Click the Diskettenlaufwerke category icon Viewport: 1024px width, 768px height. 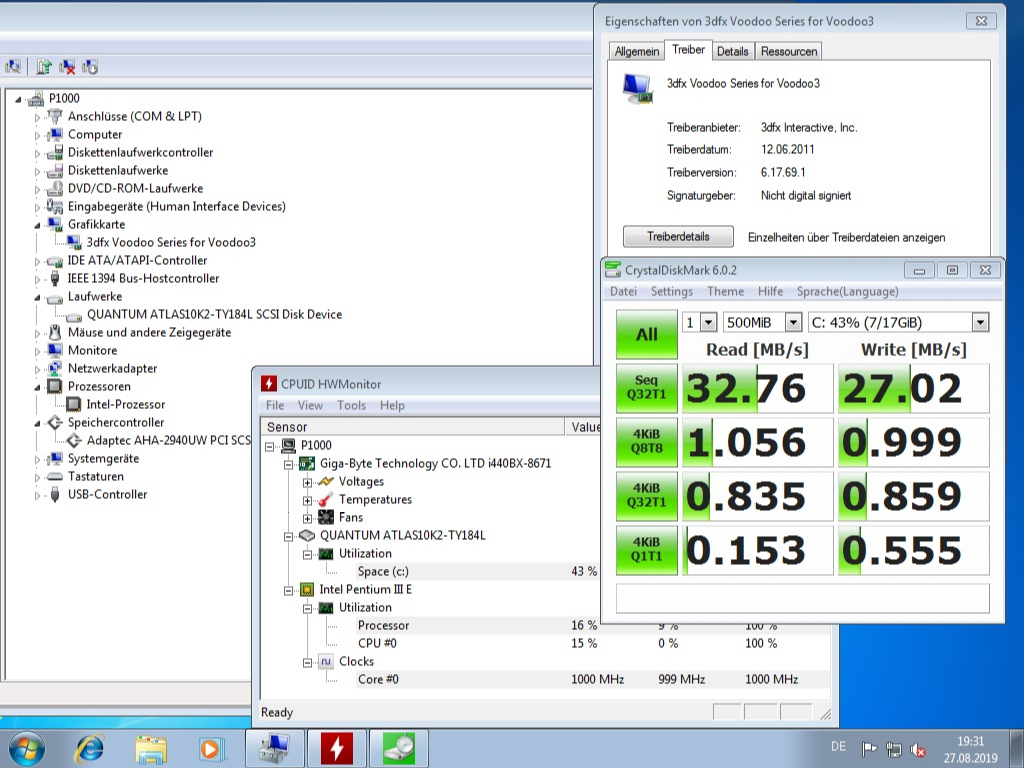(x=55, y=170)
